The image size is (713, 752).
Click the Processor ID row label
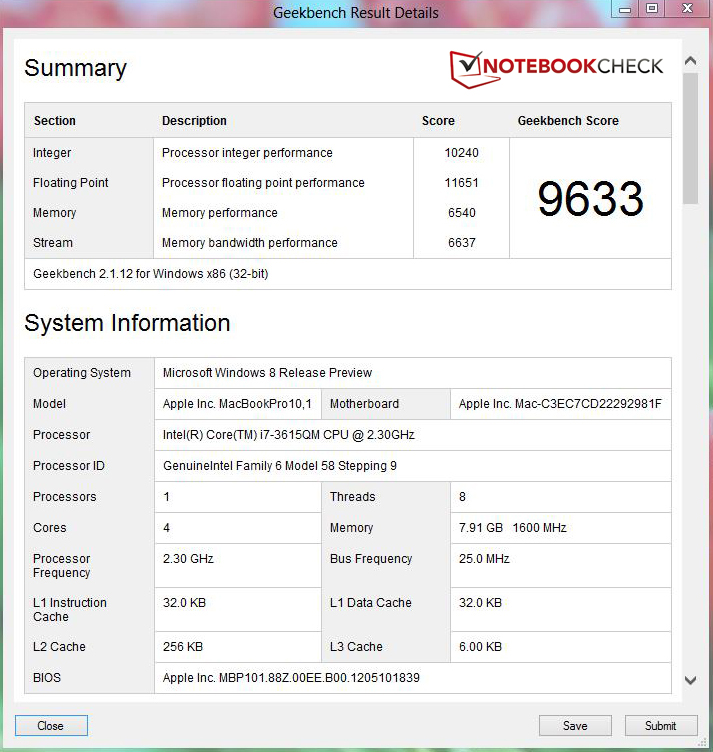click(x=69, y=466)
